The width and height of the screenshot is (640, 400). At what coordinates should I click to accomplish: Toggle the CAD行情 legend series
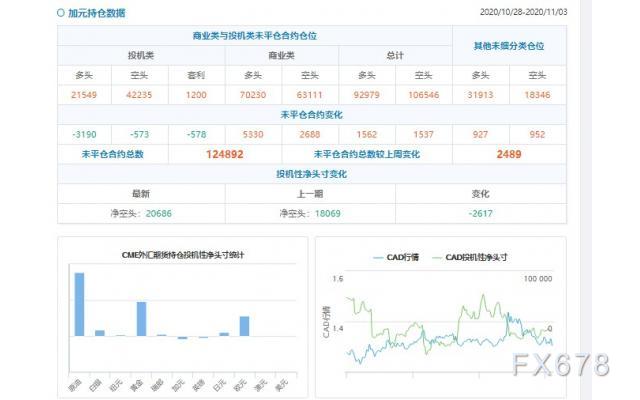[396, 257]
